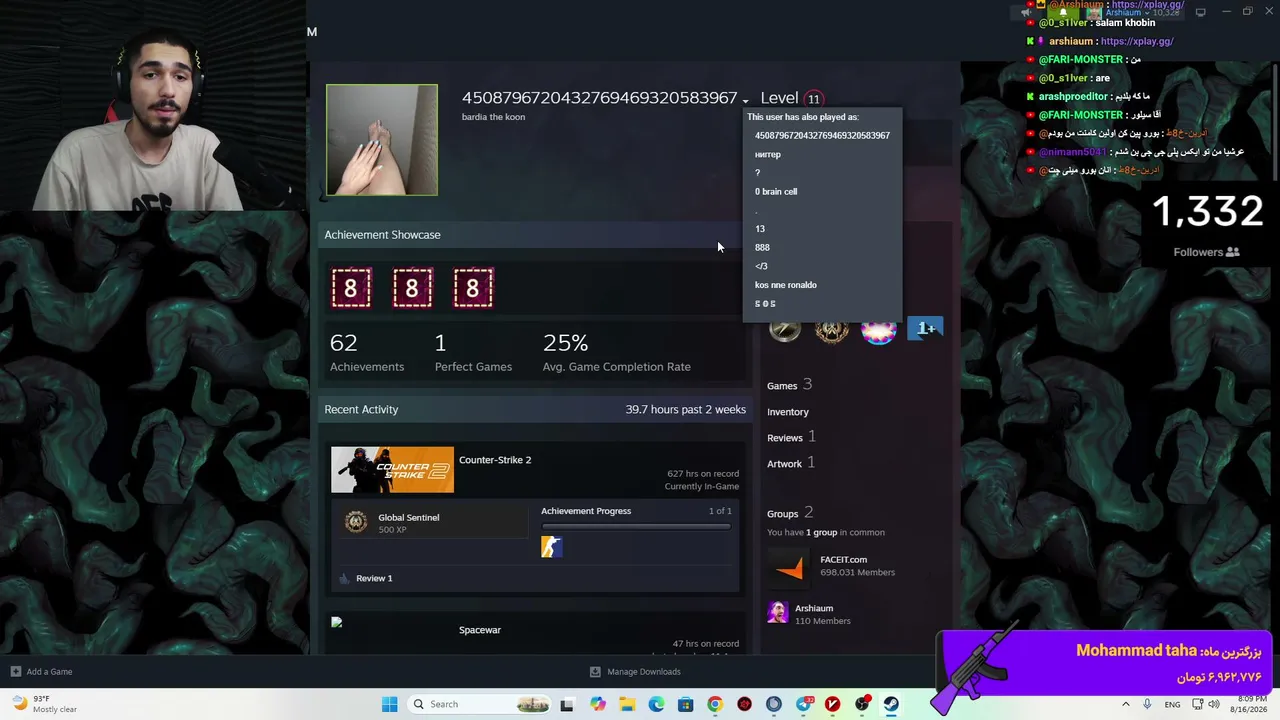The height and width of the screenshot is (720, 1280).
Task: Click Add a Game in the footer
Action: coord(49,672)
